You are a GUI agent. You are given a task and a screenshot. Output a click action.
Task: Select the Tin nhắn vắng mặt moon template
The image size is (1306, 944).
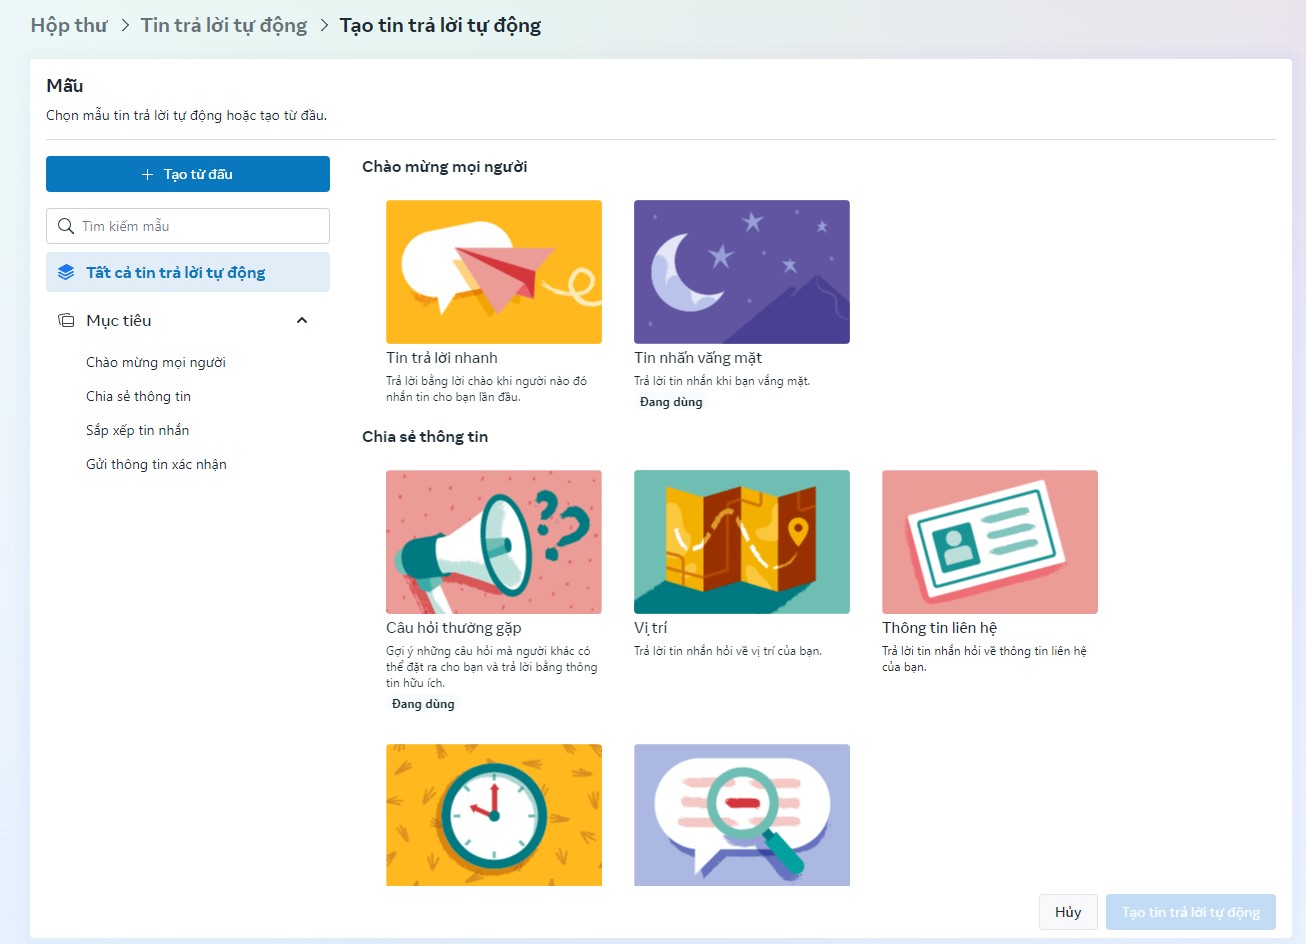click(741, 272)
